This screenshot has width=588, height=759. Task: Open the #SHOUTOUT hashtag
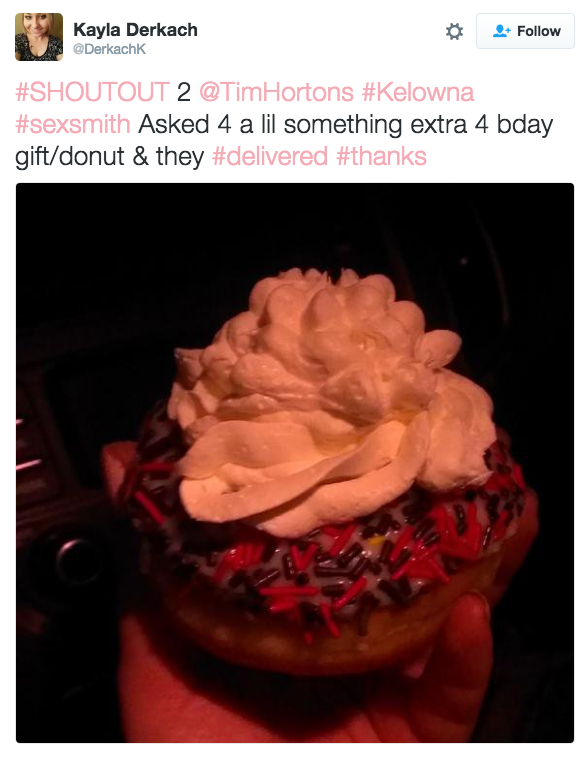(x=92, y=92)
